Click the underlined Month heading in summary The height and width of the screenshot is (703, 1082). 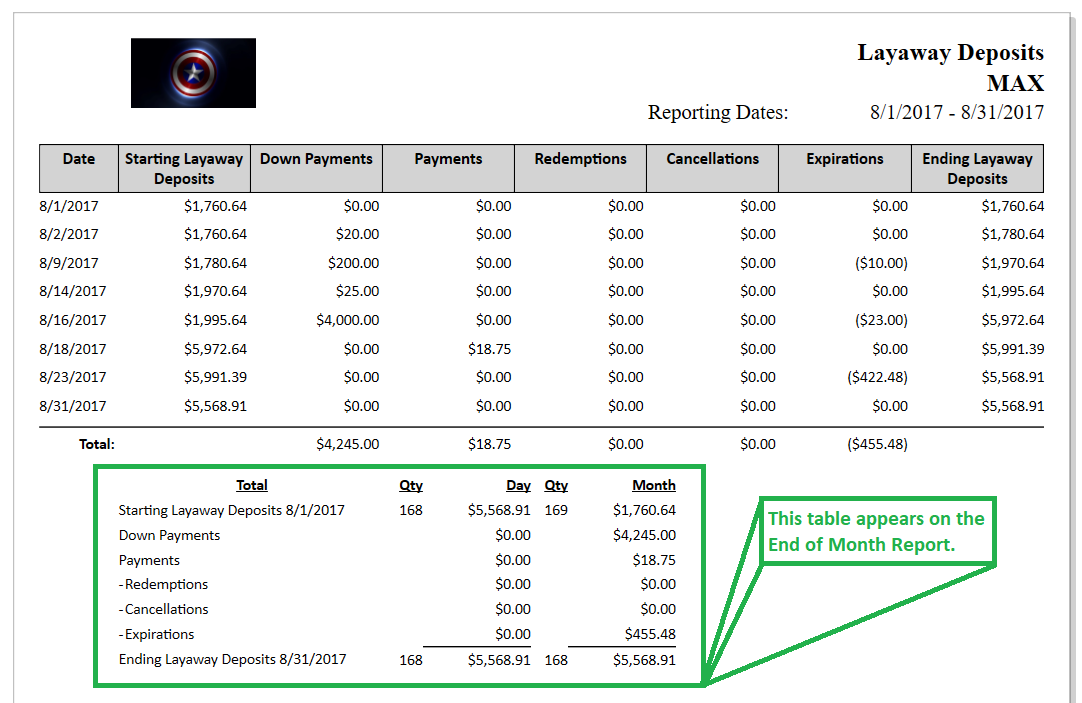(x=653, y=486)
